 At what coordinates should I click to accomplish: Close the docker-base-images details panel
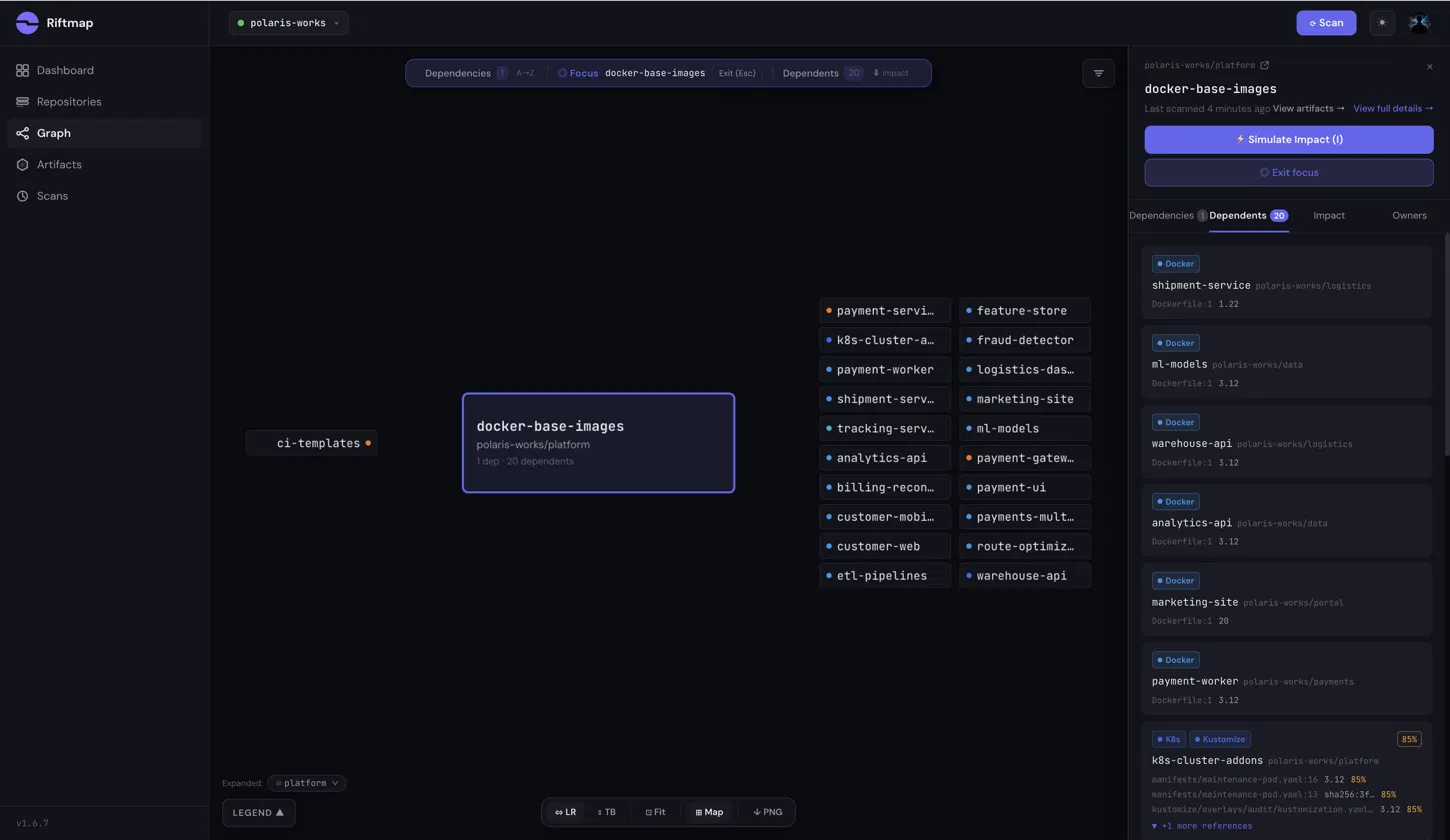(1429, 67)
